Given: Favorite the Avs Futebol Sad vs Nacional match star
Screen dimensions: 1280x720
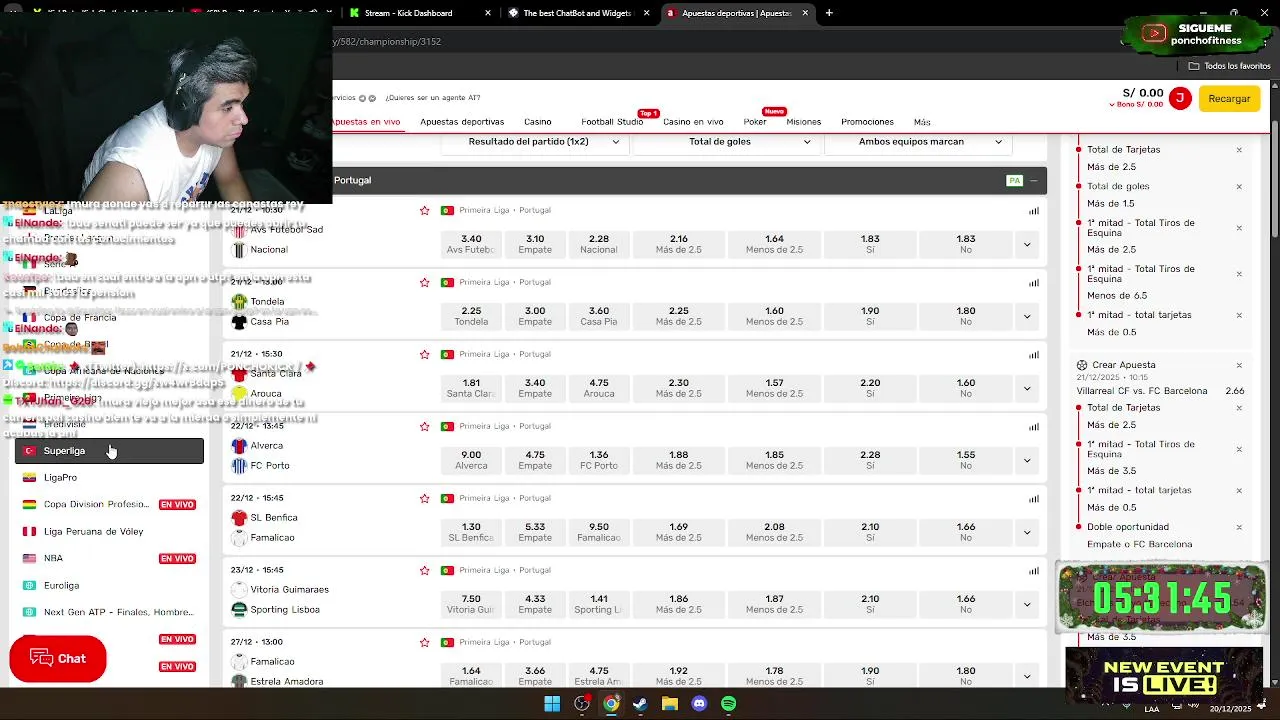Looking at the screenshot, I should pyautogui.click(x=425, y=210).
